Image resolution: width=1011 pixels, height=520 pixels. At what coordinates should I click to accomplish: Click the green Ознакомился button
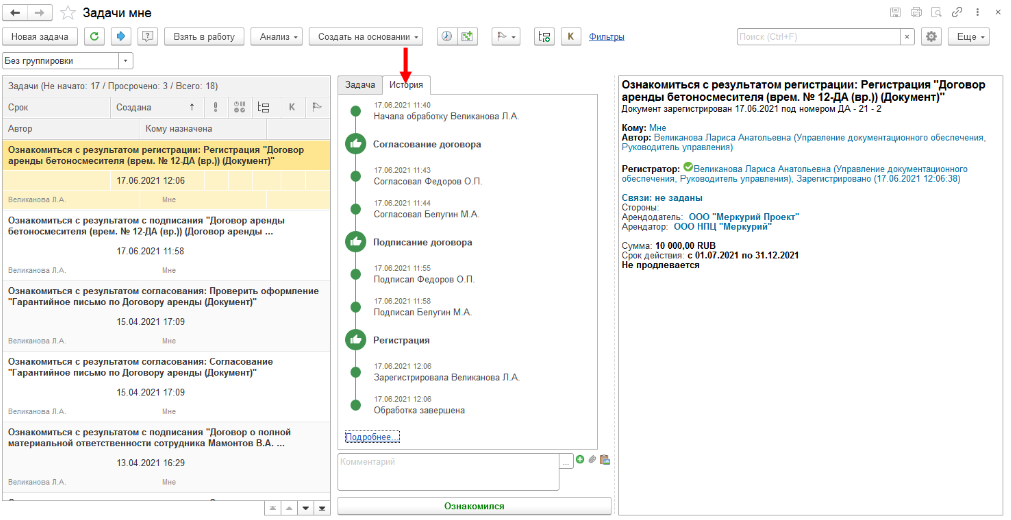pyautogui.click(x=474, y=506)
